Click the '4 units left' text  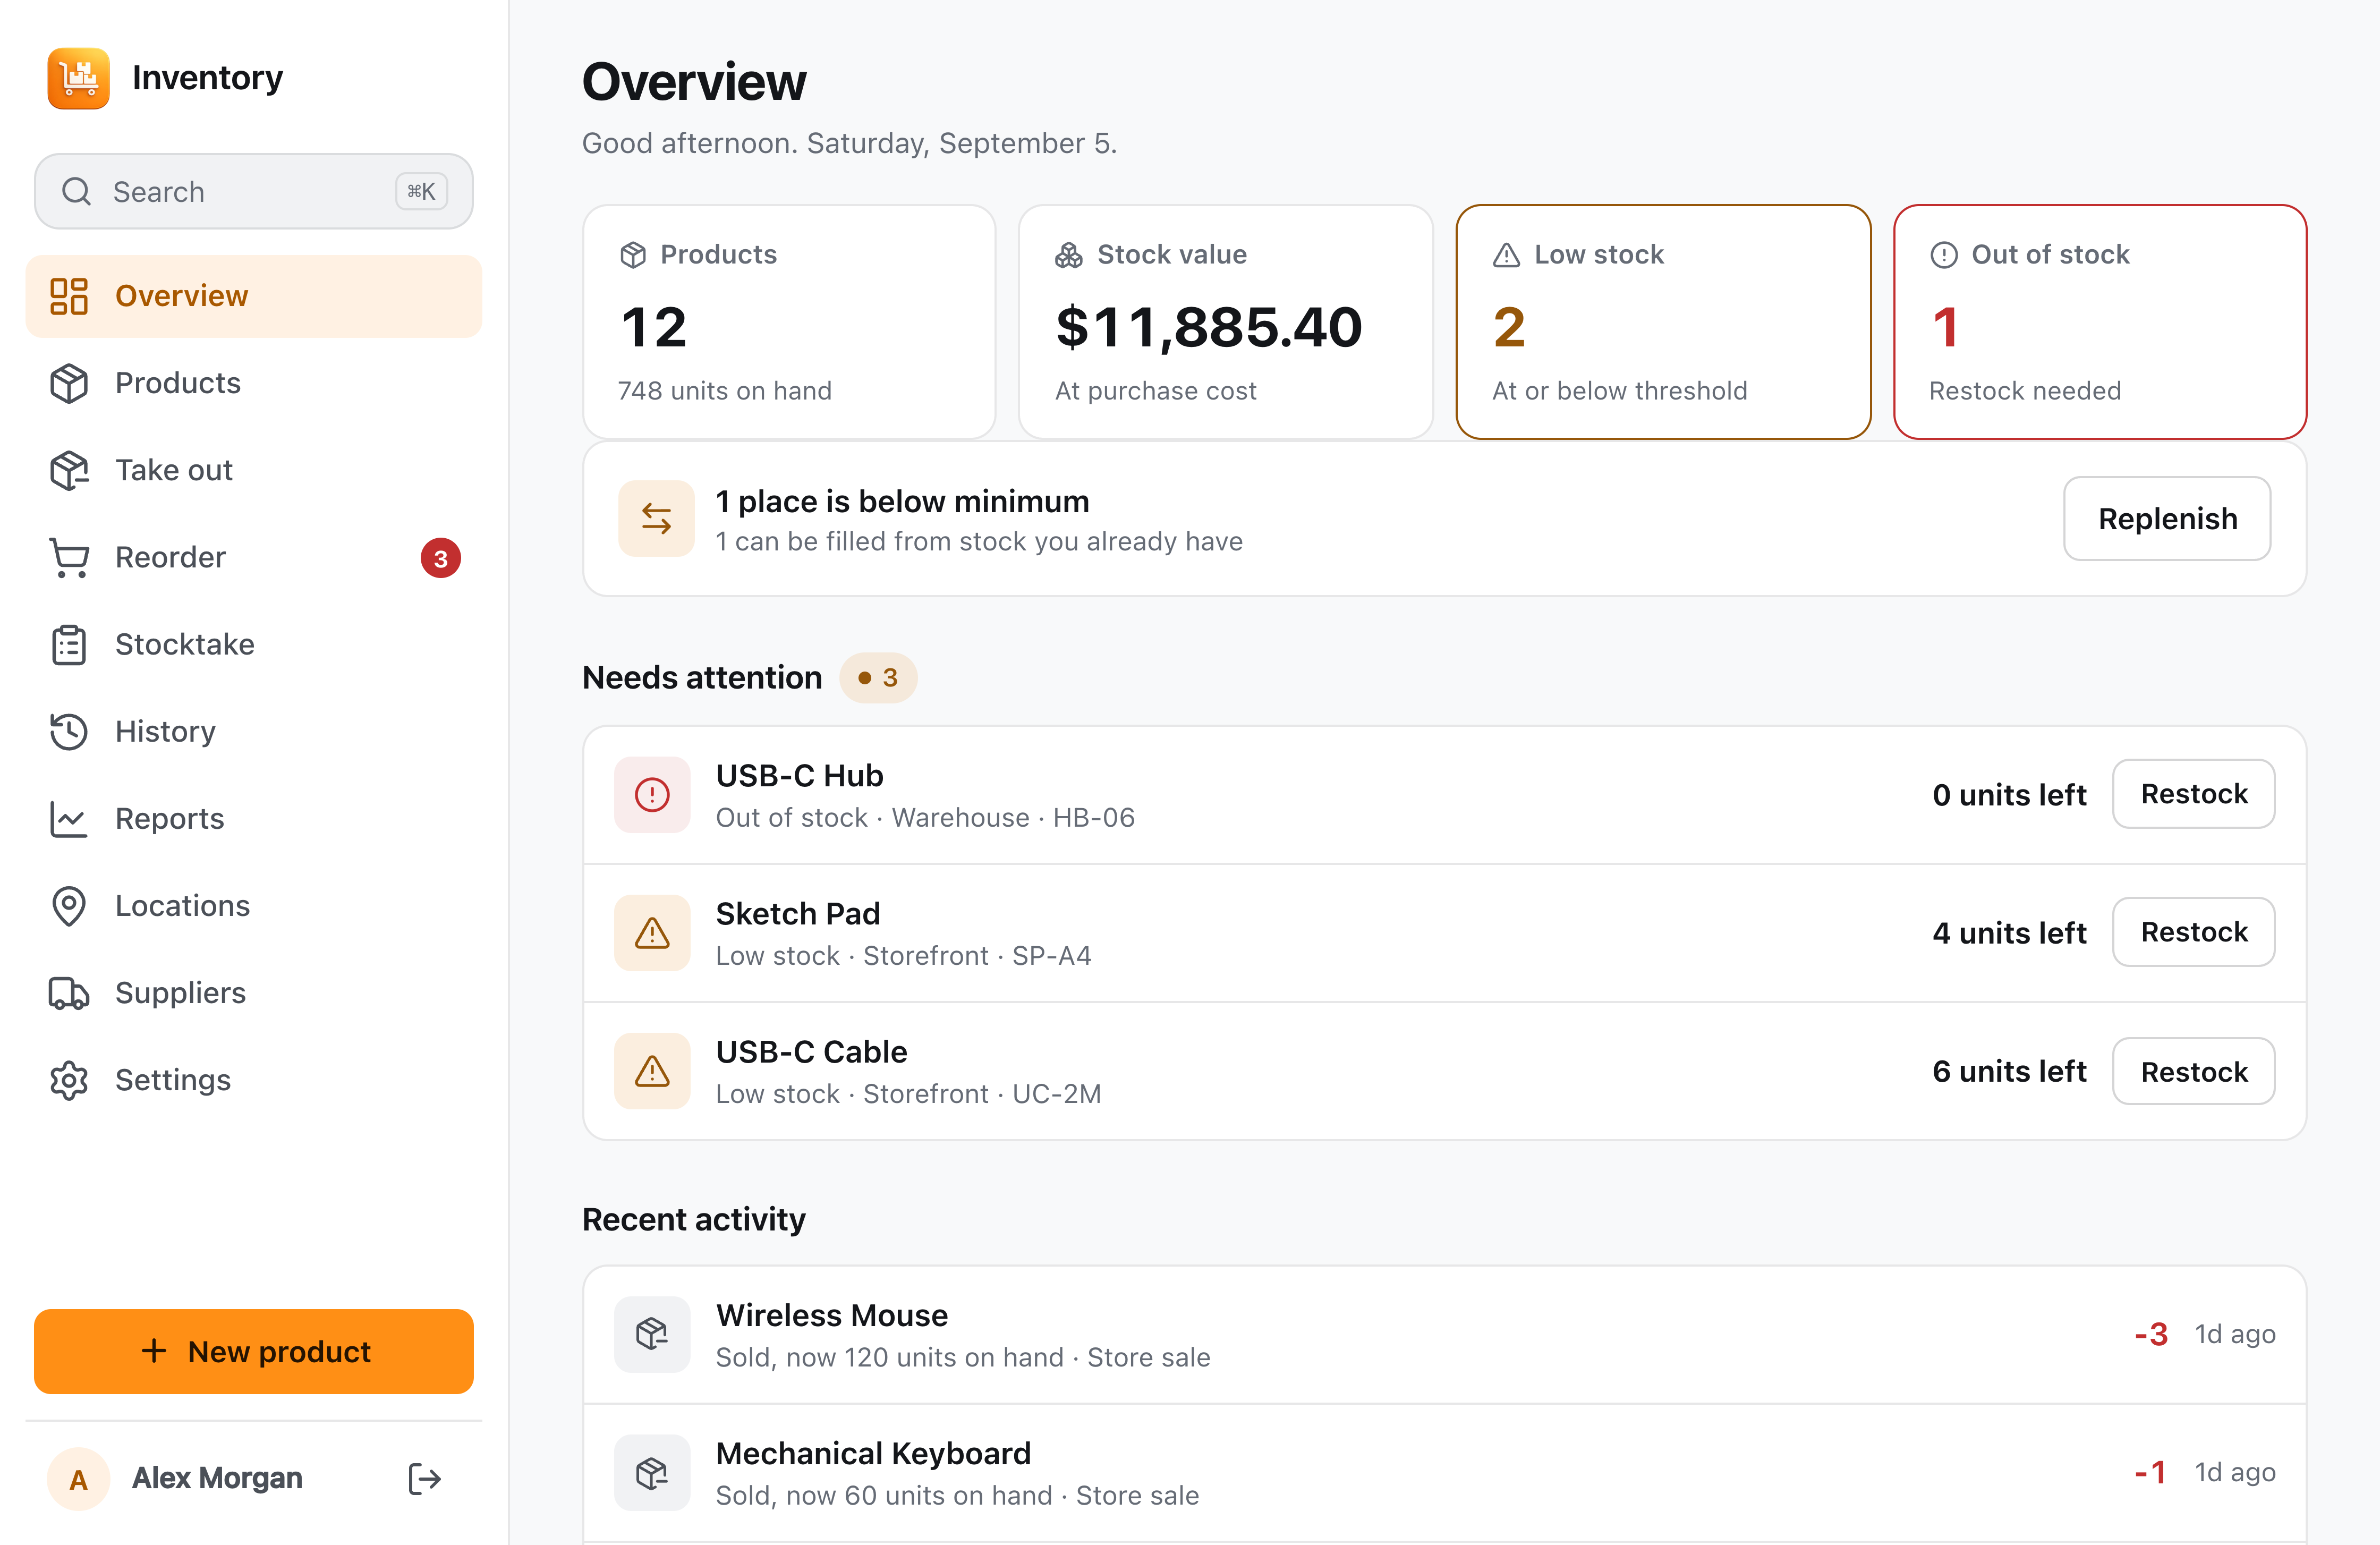[x=2009, y=933]
